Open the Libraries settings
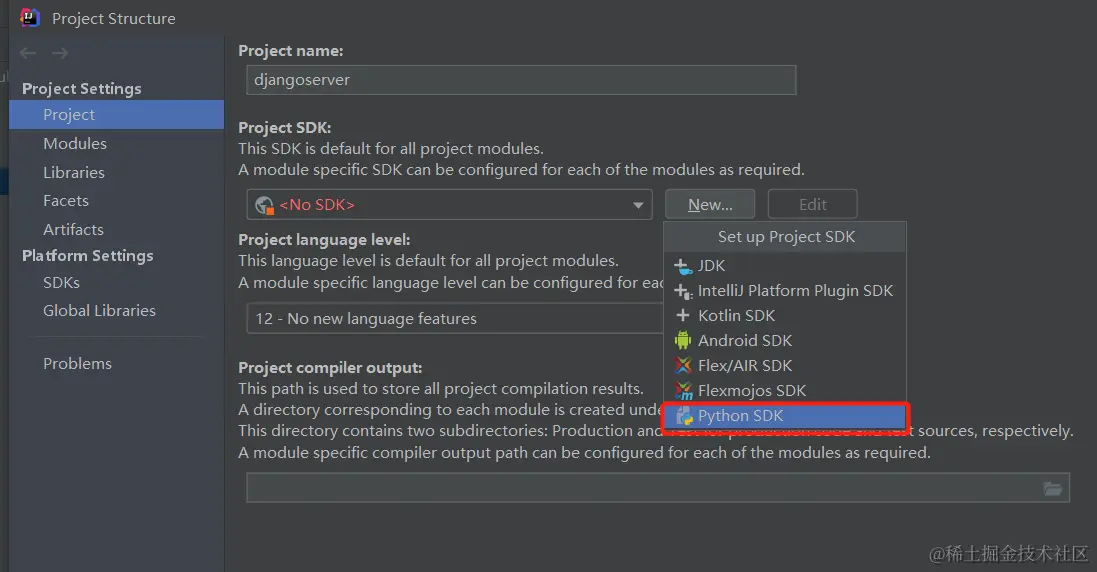 [73, 172]
